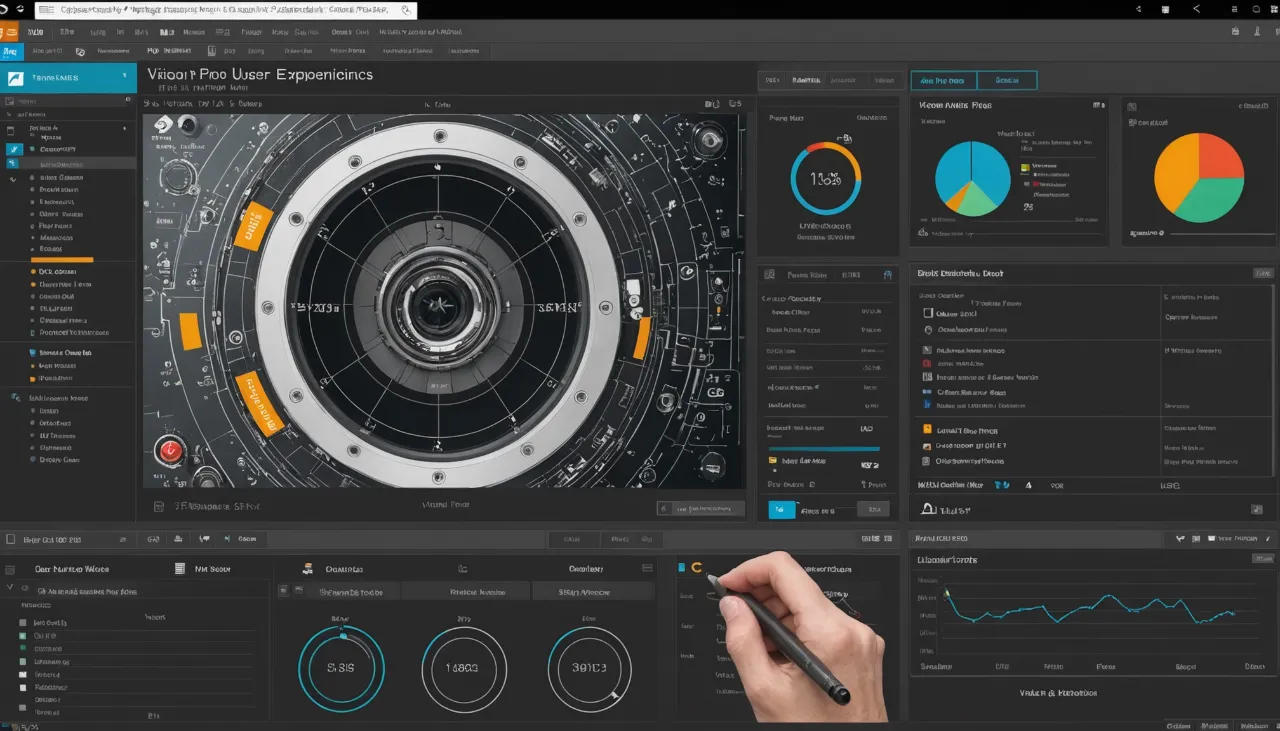Click the left blue-outlined button above the pie charts
The width and height of the screenshot is (1280, 731).
pyautogui.click(x=943, y=80)
